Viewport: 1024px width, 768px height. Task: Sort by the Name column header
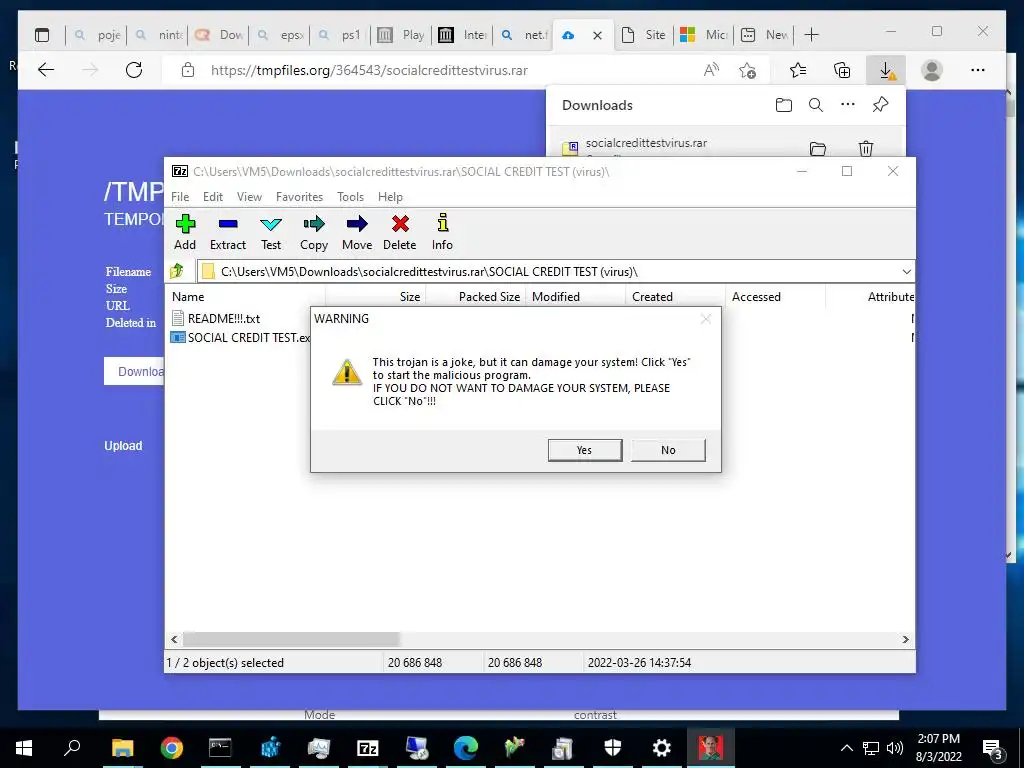tap(246, 296)
